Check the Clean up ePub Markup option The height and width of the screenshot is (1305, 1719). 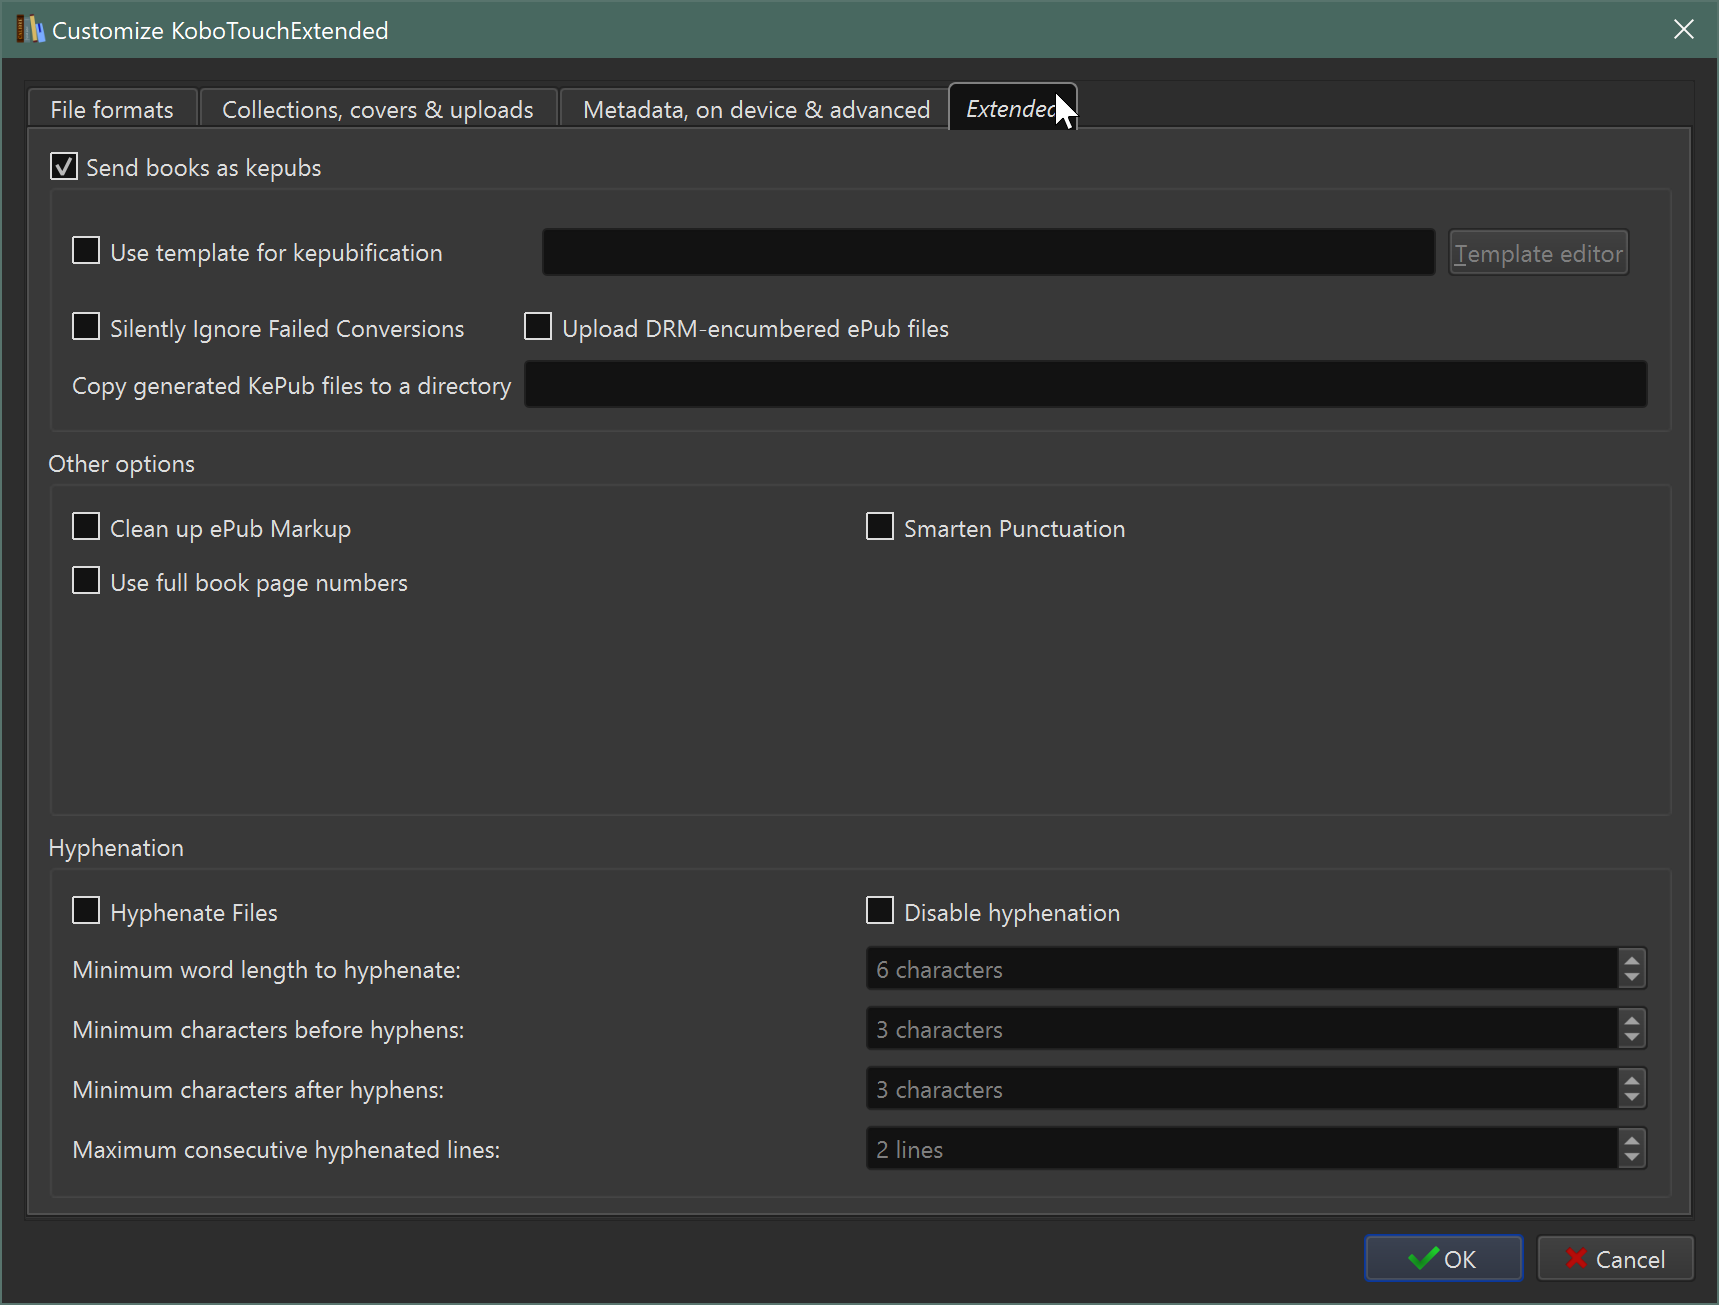pyautogui.click(x=86, y=527)
